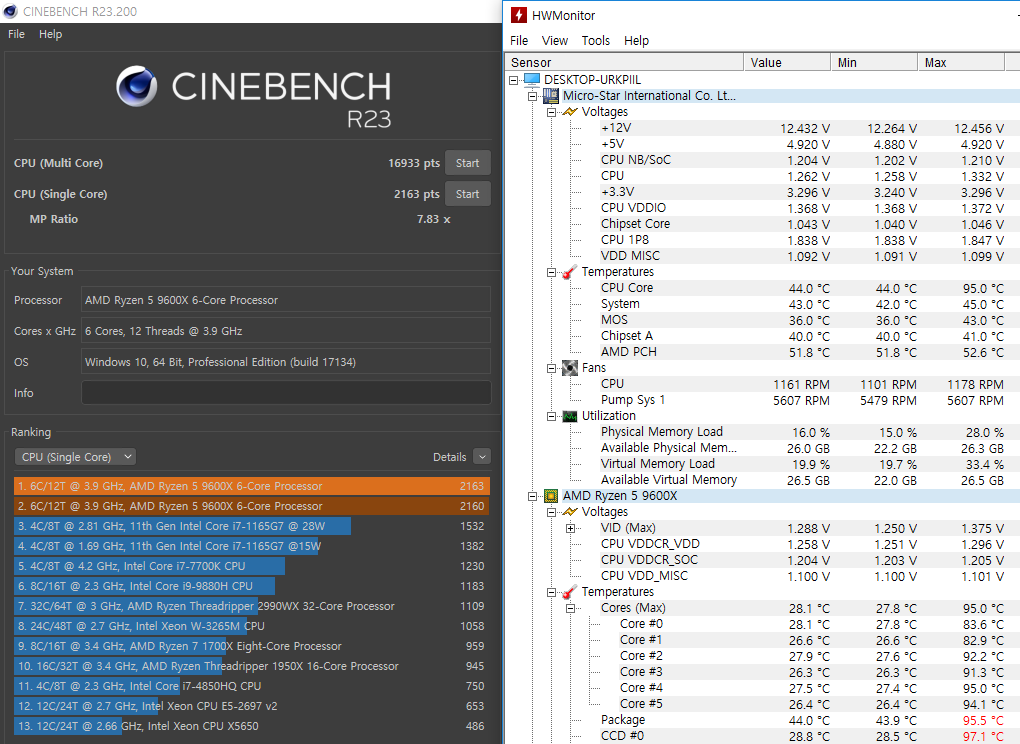Image resolution: width=1020 pixels, height=744 pixels.
Task: Click the Max column header
Action: (x=961, y=62)
